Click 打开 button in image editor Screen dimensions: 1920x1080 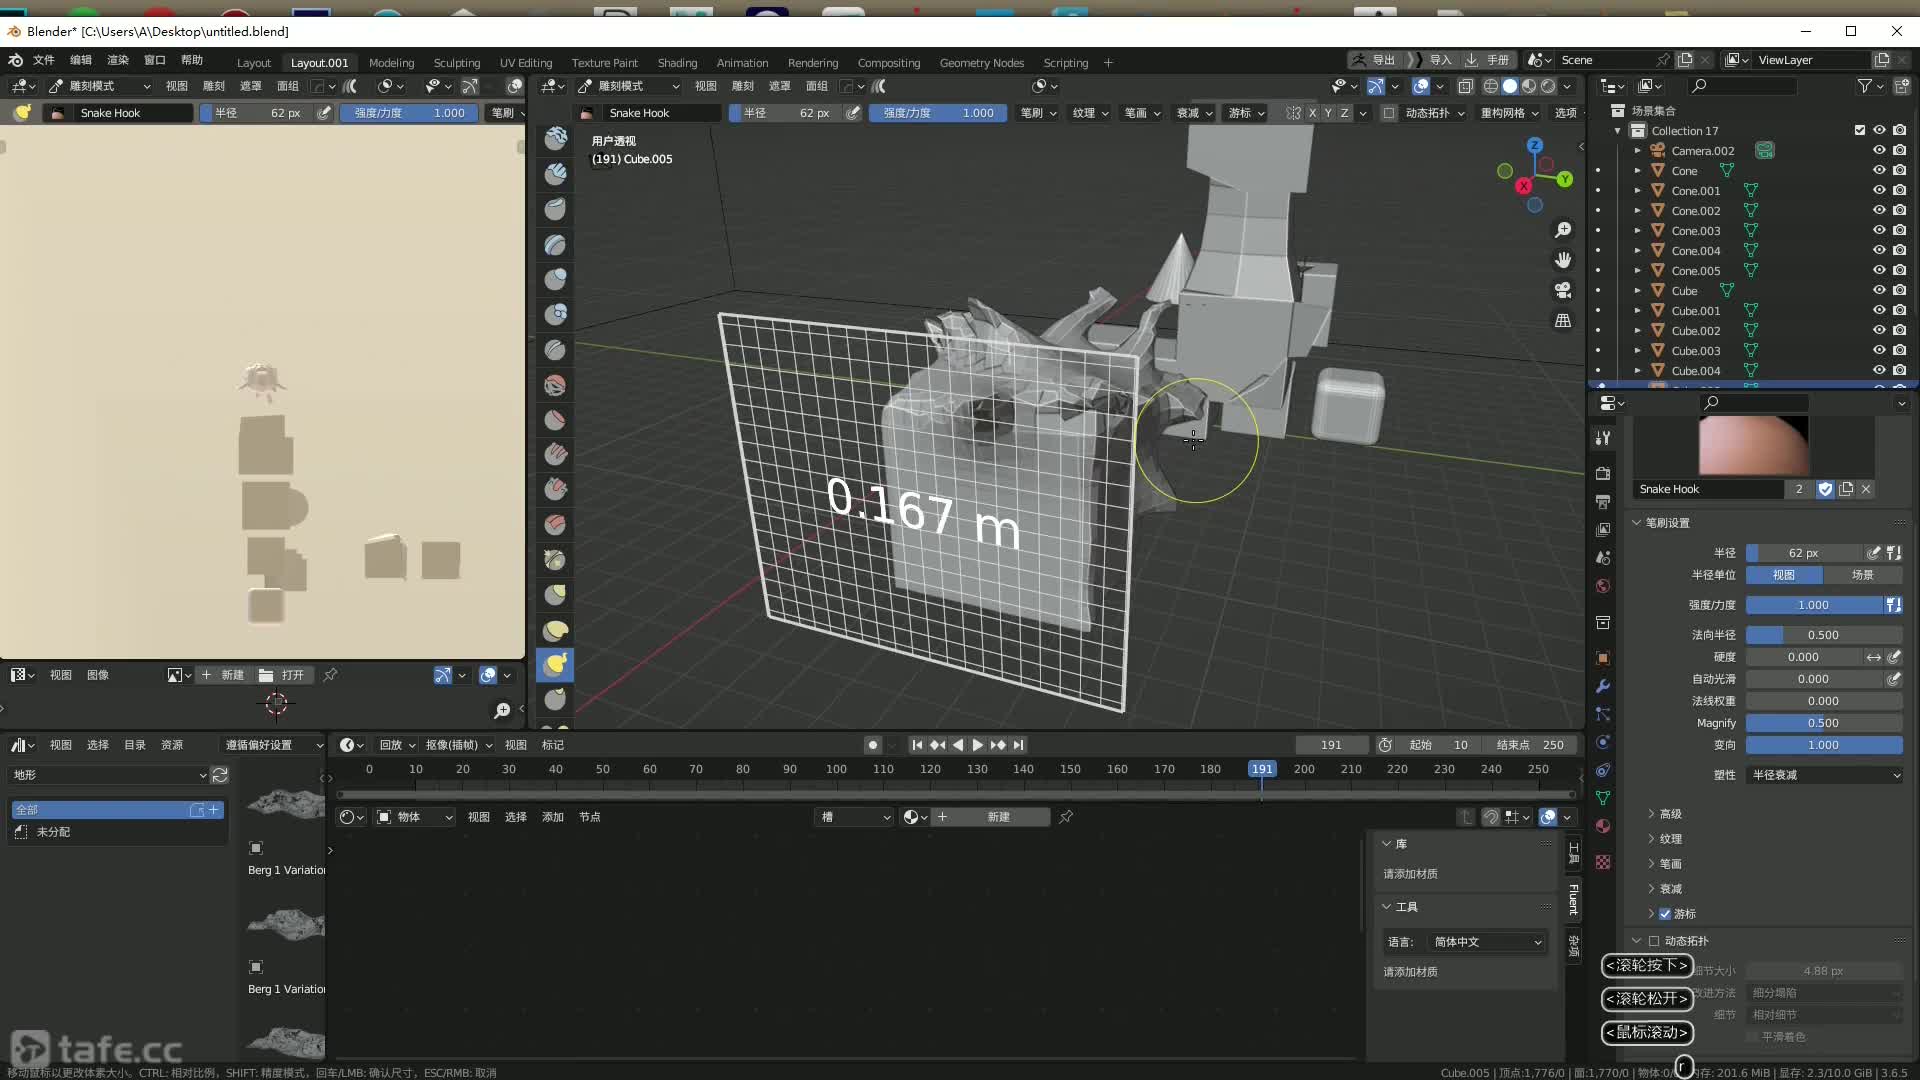[281, 675]
